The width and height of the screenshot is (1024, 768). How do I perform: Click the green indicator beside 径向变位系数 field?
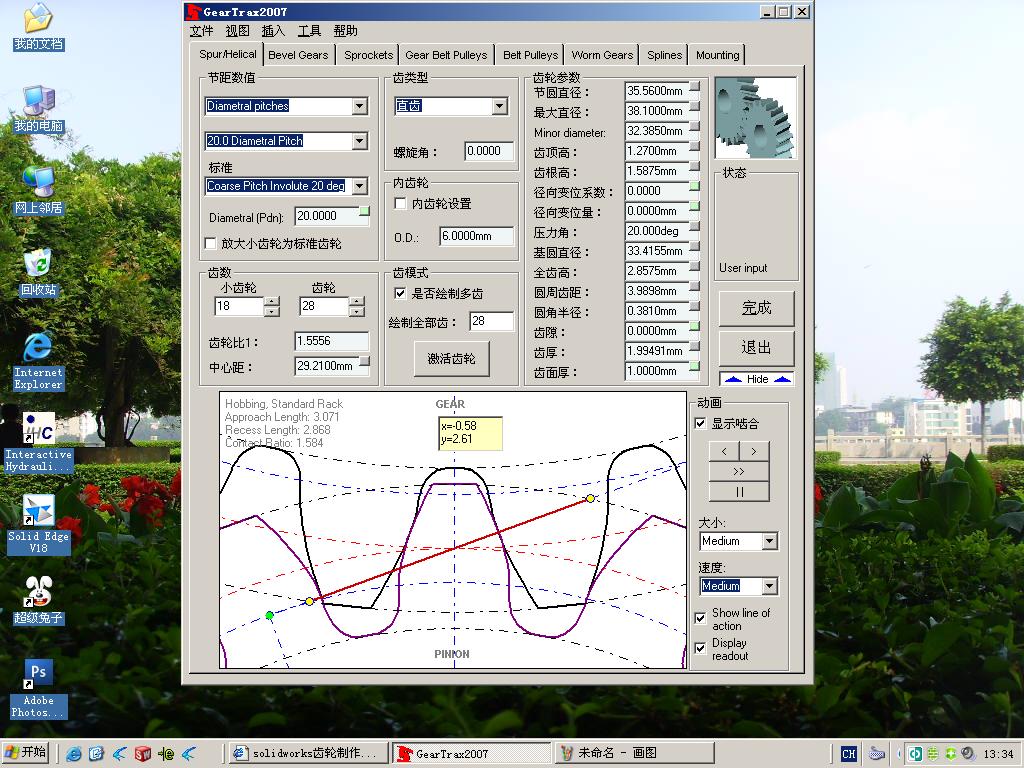[694, 187]
